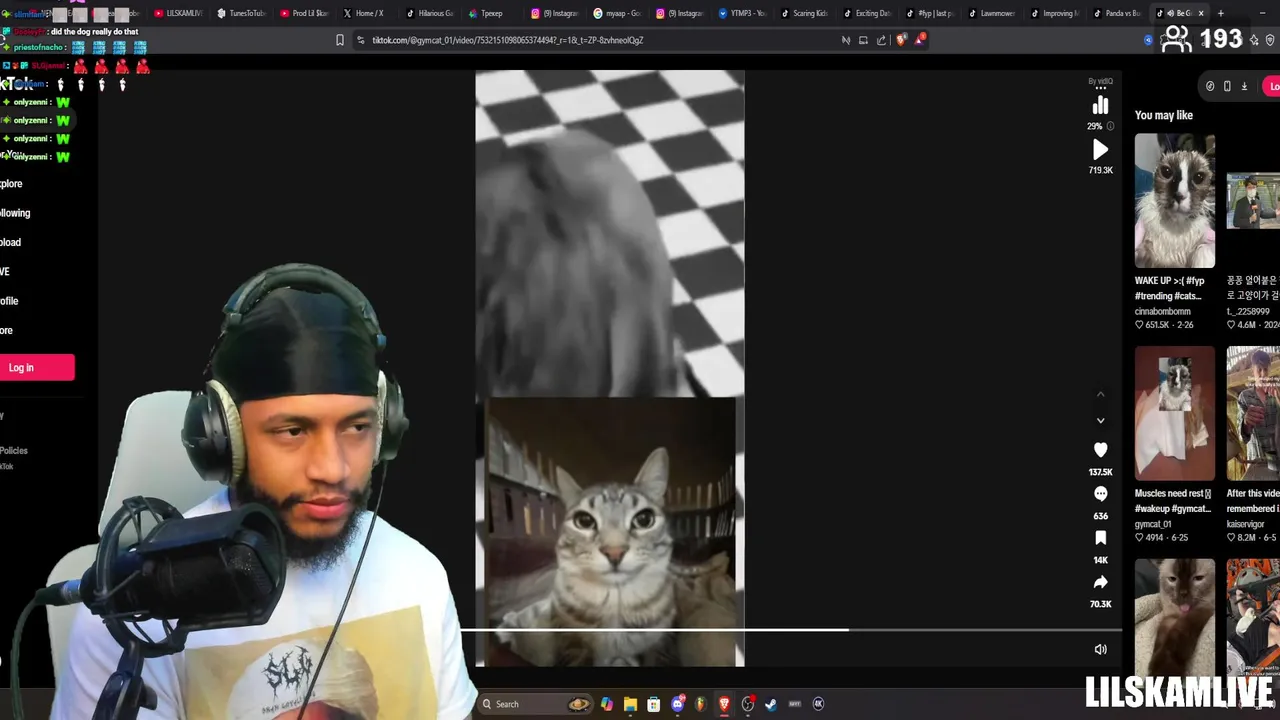This screenshot has width=1280, height=720.
Task: Go to the previous video with the up chevron
Action: [1100, 394]
